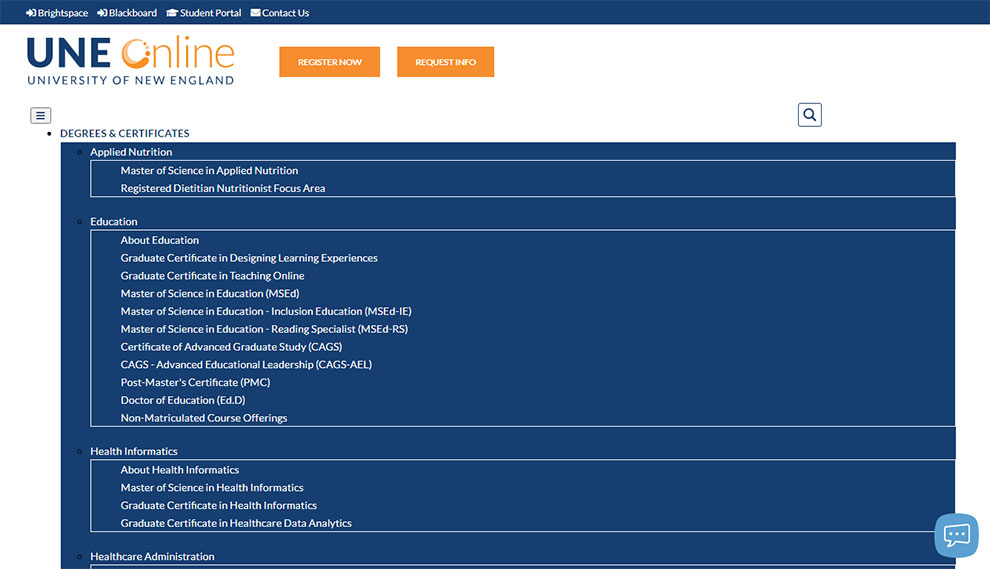Open CAGS Advanced Educational Leadership (CAGS-AEL) link
This screenshot has width=990, height=569.
pos(246,364)
